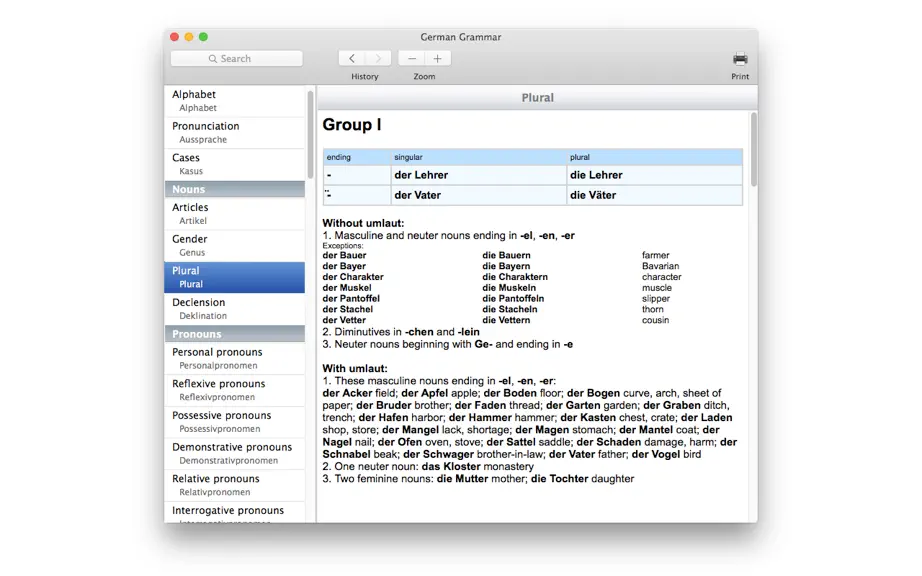922x576 pixels.
Task: Click the Print icon
Action: [740, 59]
